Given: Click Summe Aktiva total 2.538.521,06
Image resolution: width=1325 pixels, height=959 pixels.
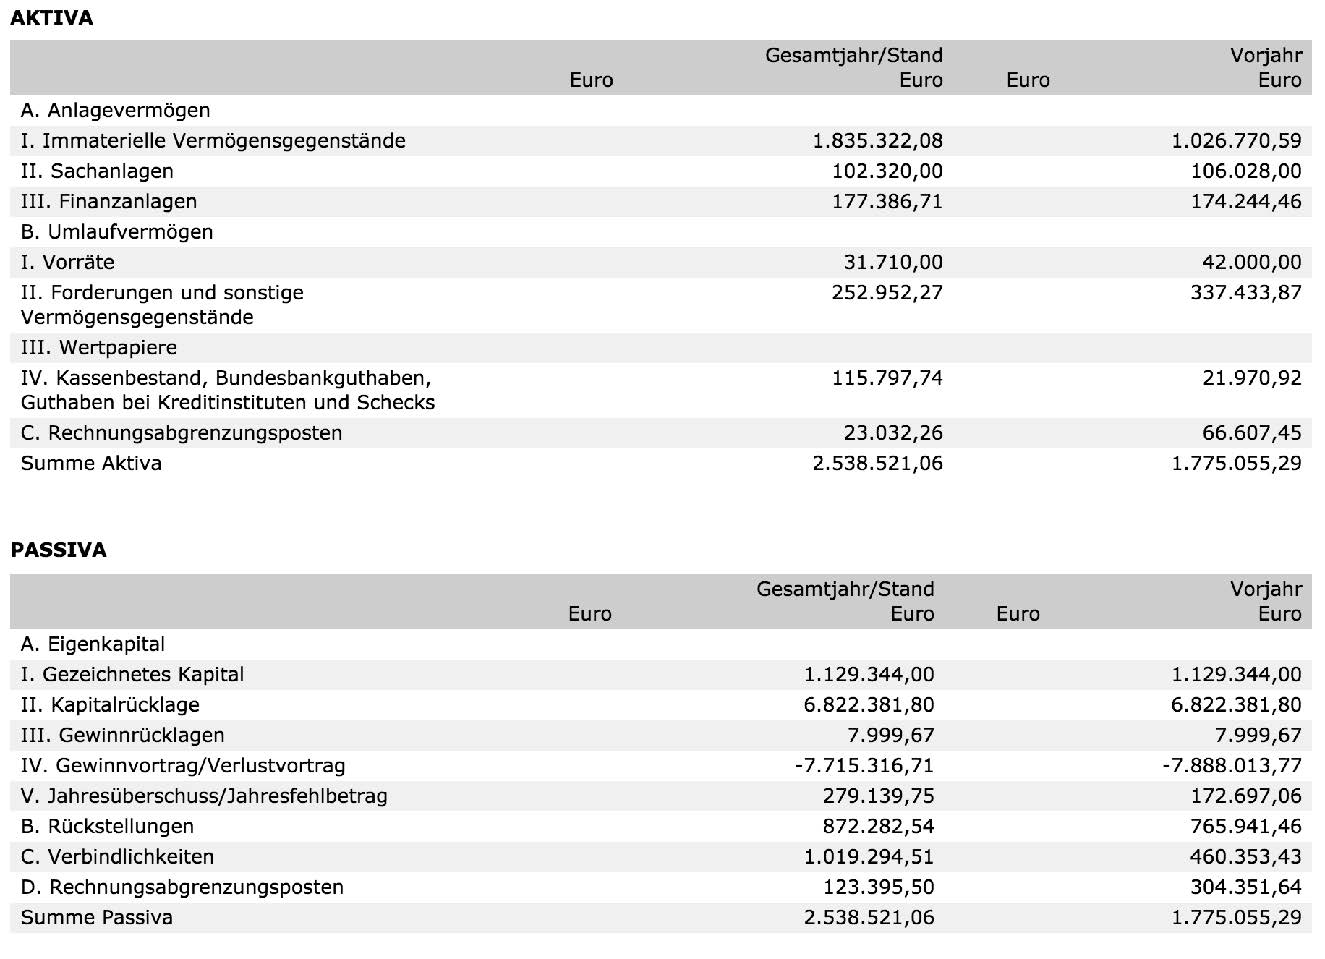Looking at the screenshot, I should click(x=876, y=464).
